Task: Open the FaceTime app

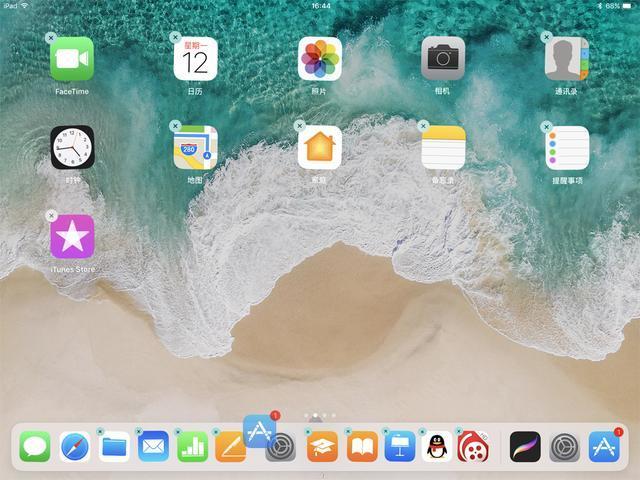Action: (x=72, y=59)
